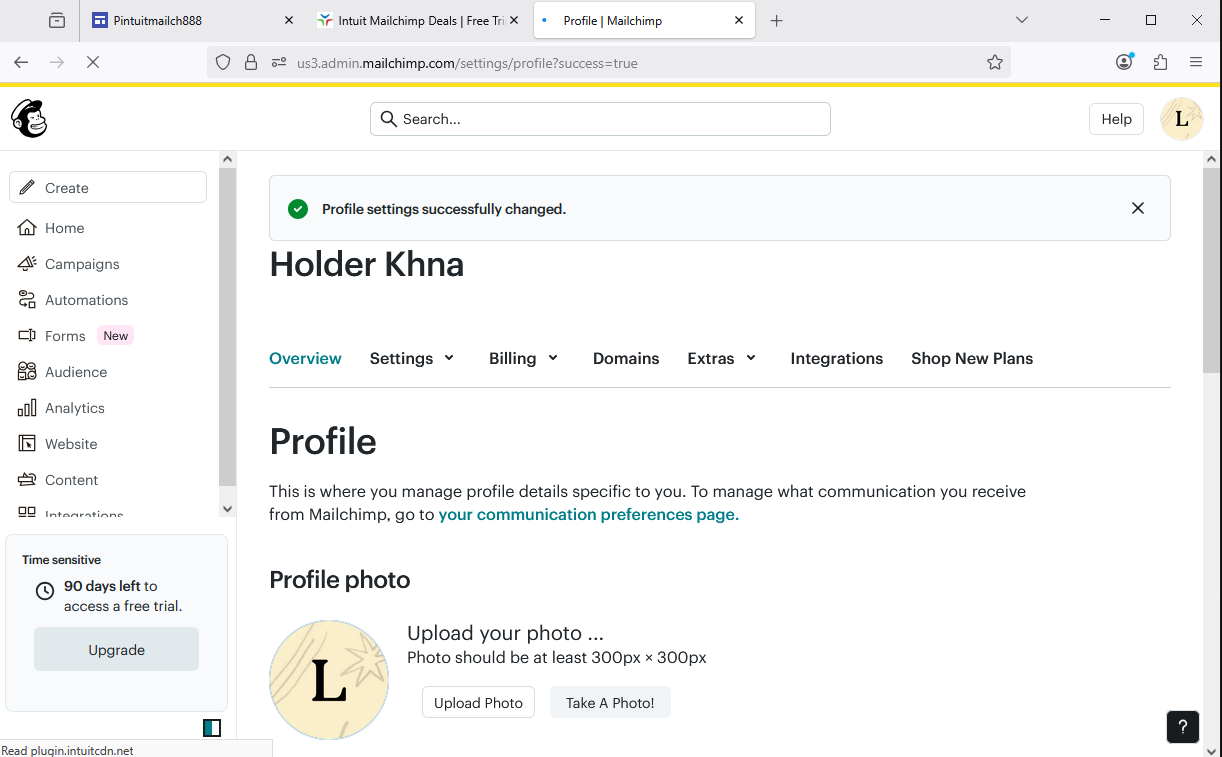1222x757 pixels.
Task: Click the Upload Photo button
Action: (478, 703)
